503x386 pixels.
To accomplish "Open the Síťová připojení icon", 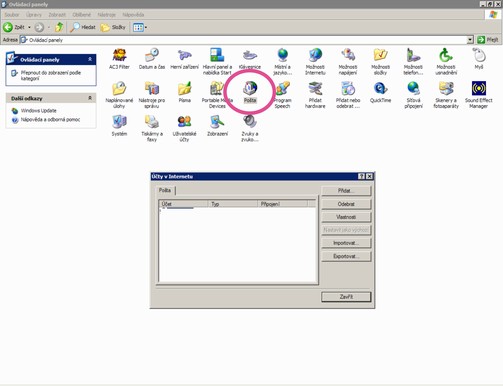I will [413, 95].
